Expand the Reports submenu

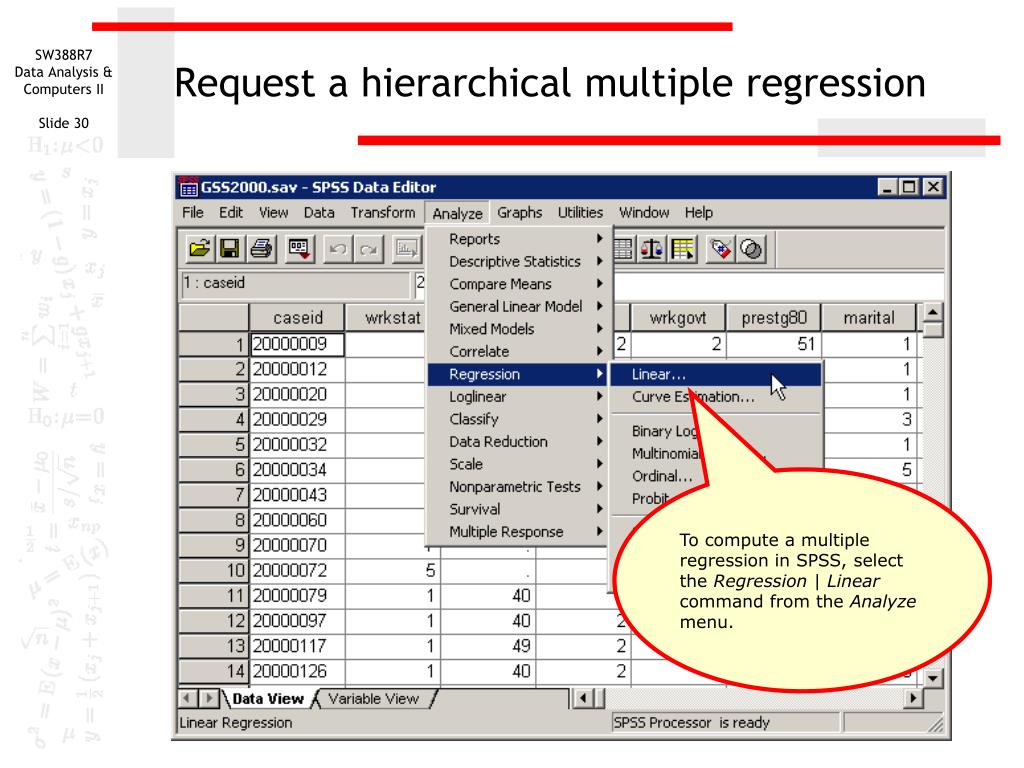point(519,239)
